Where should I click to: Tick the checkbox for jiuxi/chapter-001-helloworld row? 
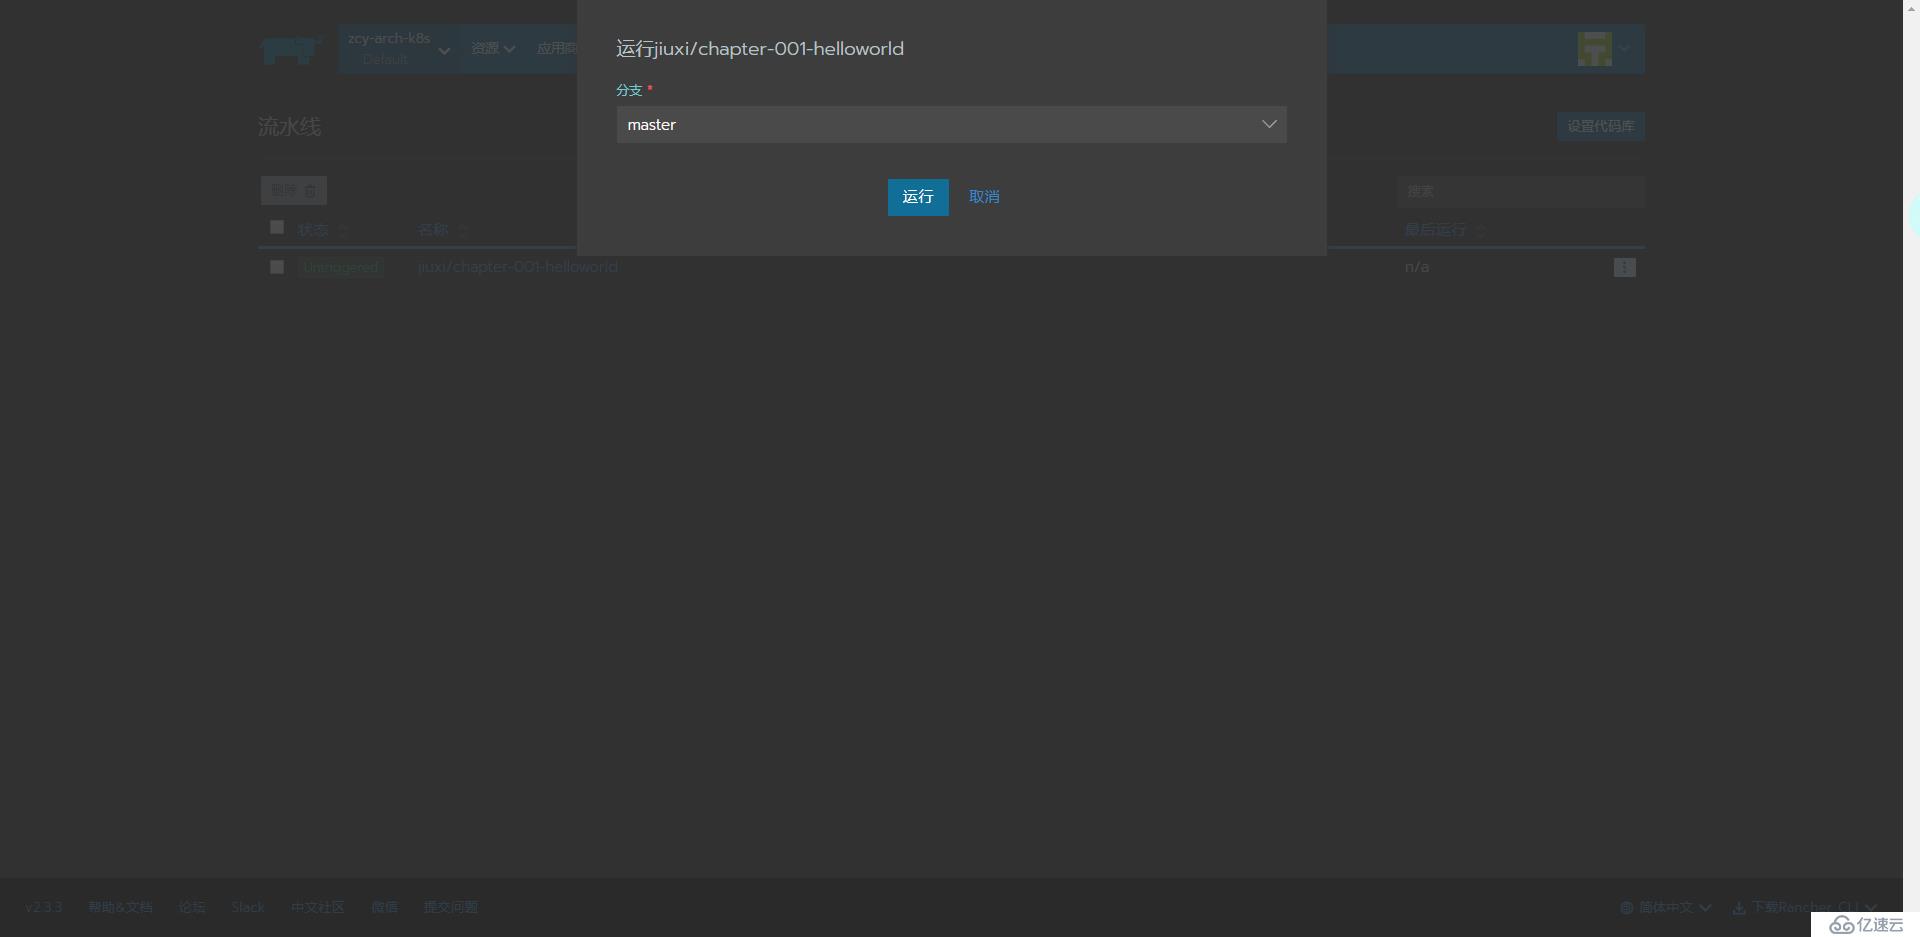click(x=277, y=267)
